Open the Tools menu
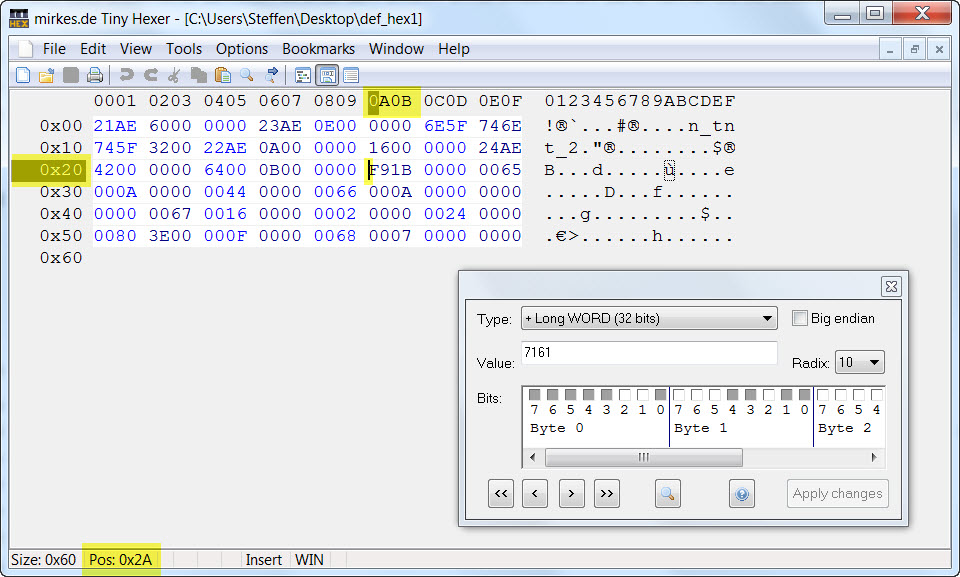Image resolution: width=960 pixels, height=577 pixels. coord(184,49)
